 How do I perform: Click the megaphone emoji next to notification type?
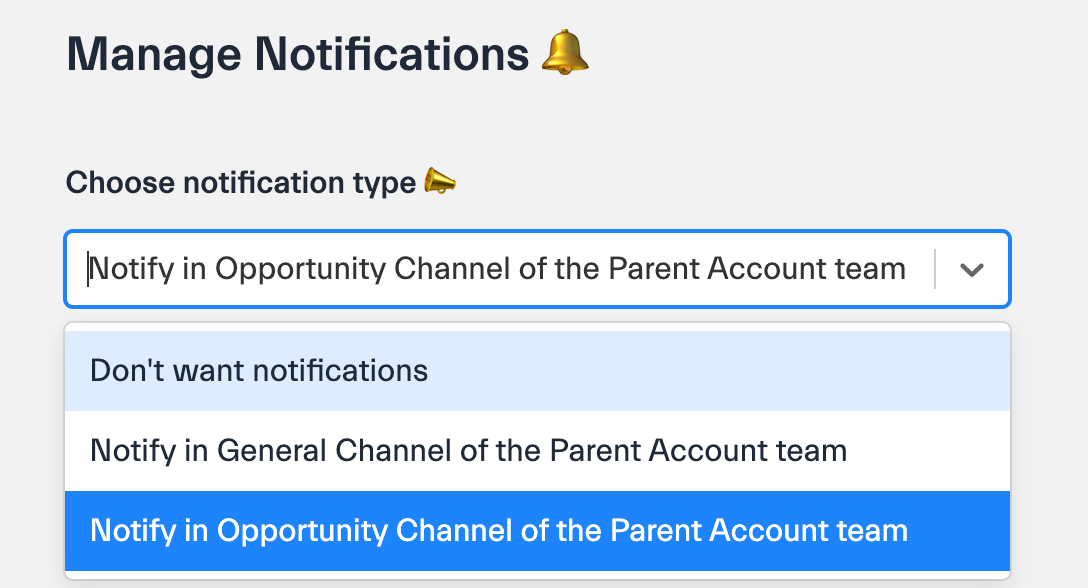[x=440, y=182]
